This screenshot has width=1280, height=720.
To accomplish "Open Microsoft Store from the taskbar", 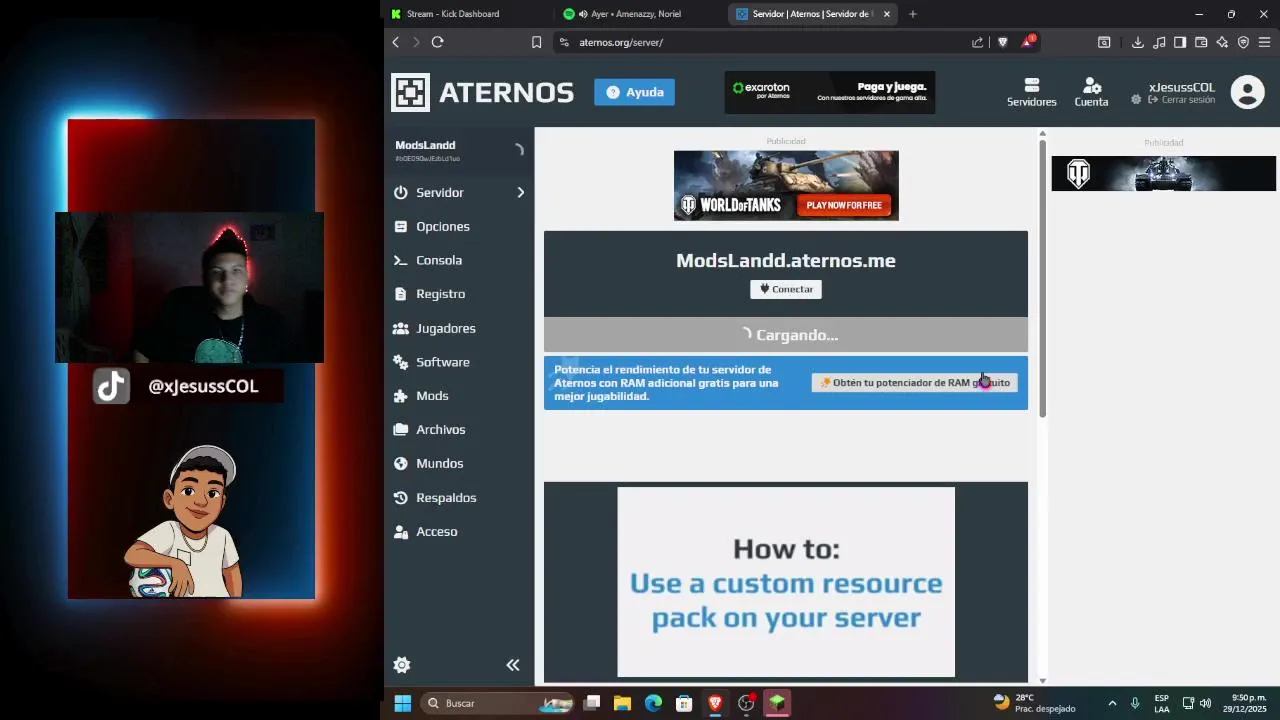I will (684, 703).
